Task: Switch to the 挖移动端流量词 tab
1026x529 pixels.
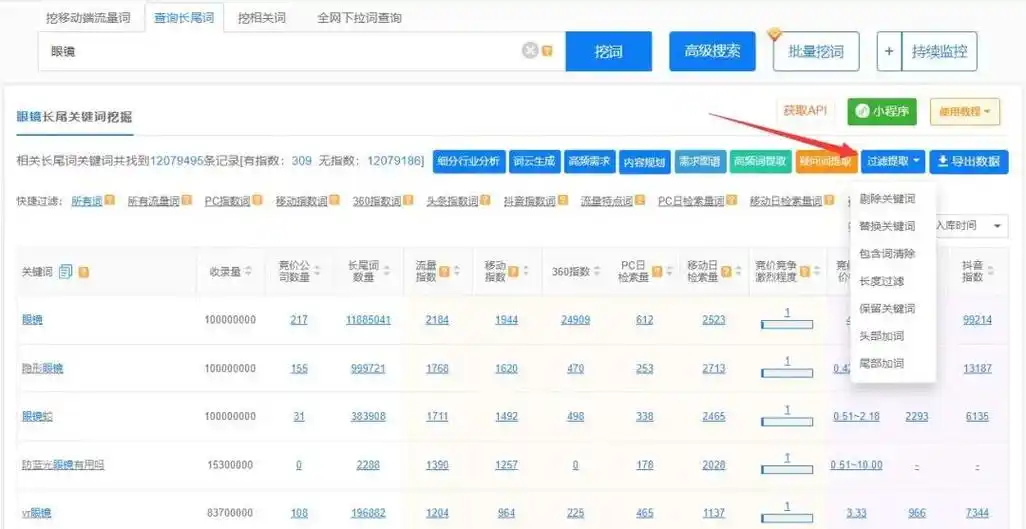Action: pos(88,18)
